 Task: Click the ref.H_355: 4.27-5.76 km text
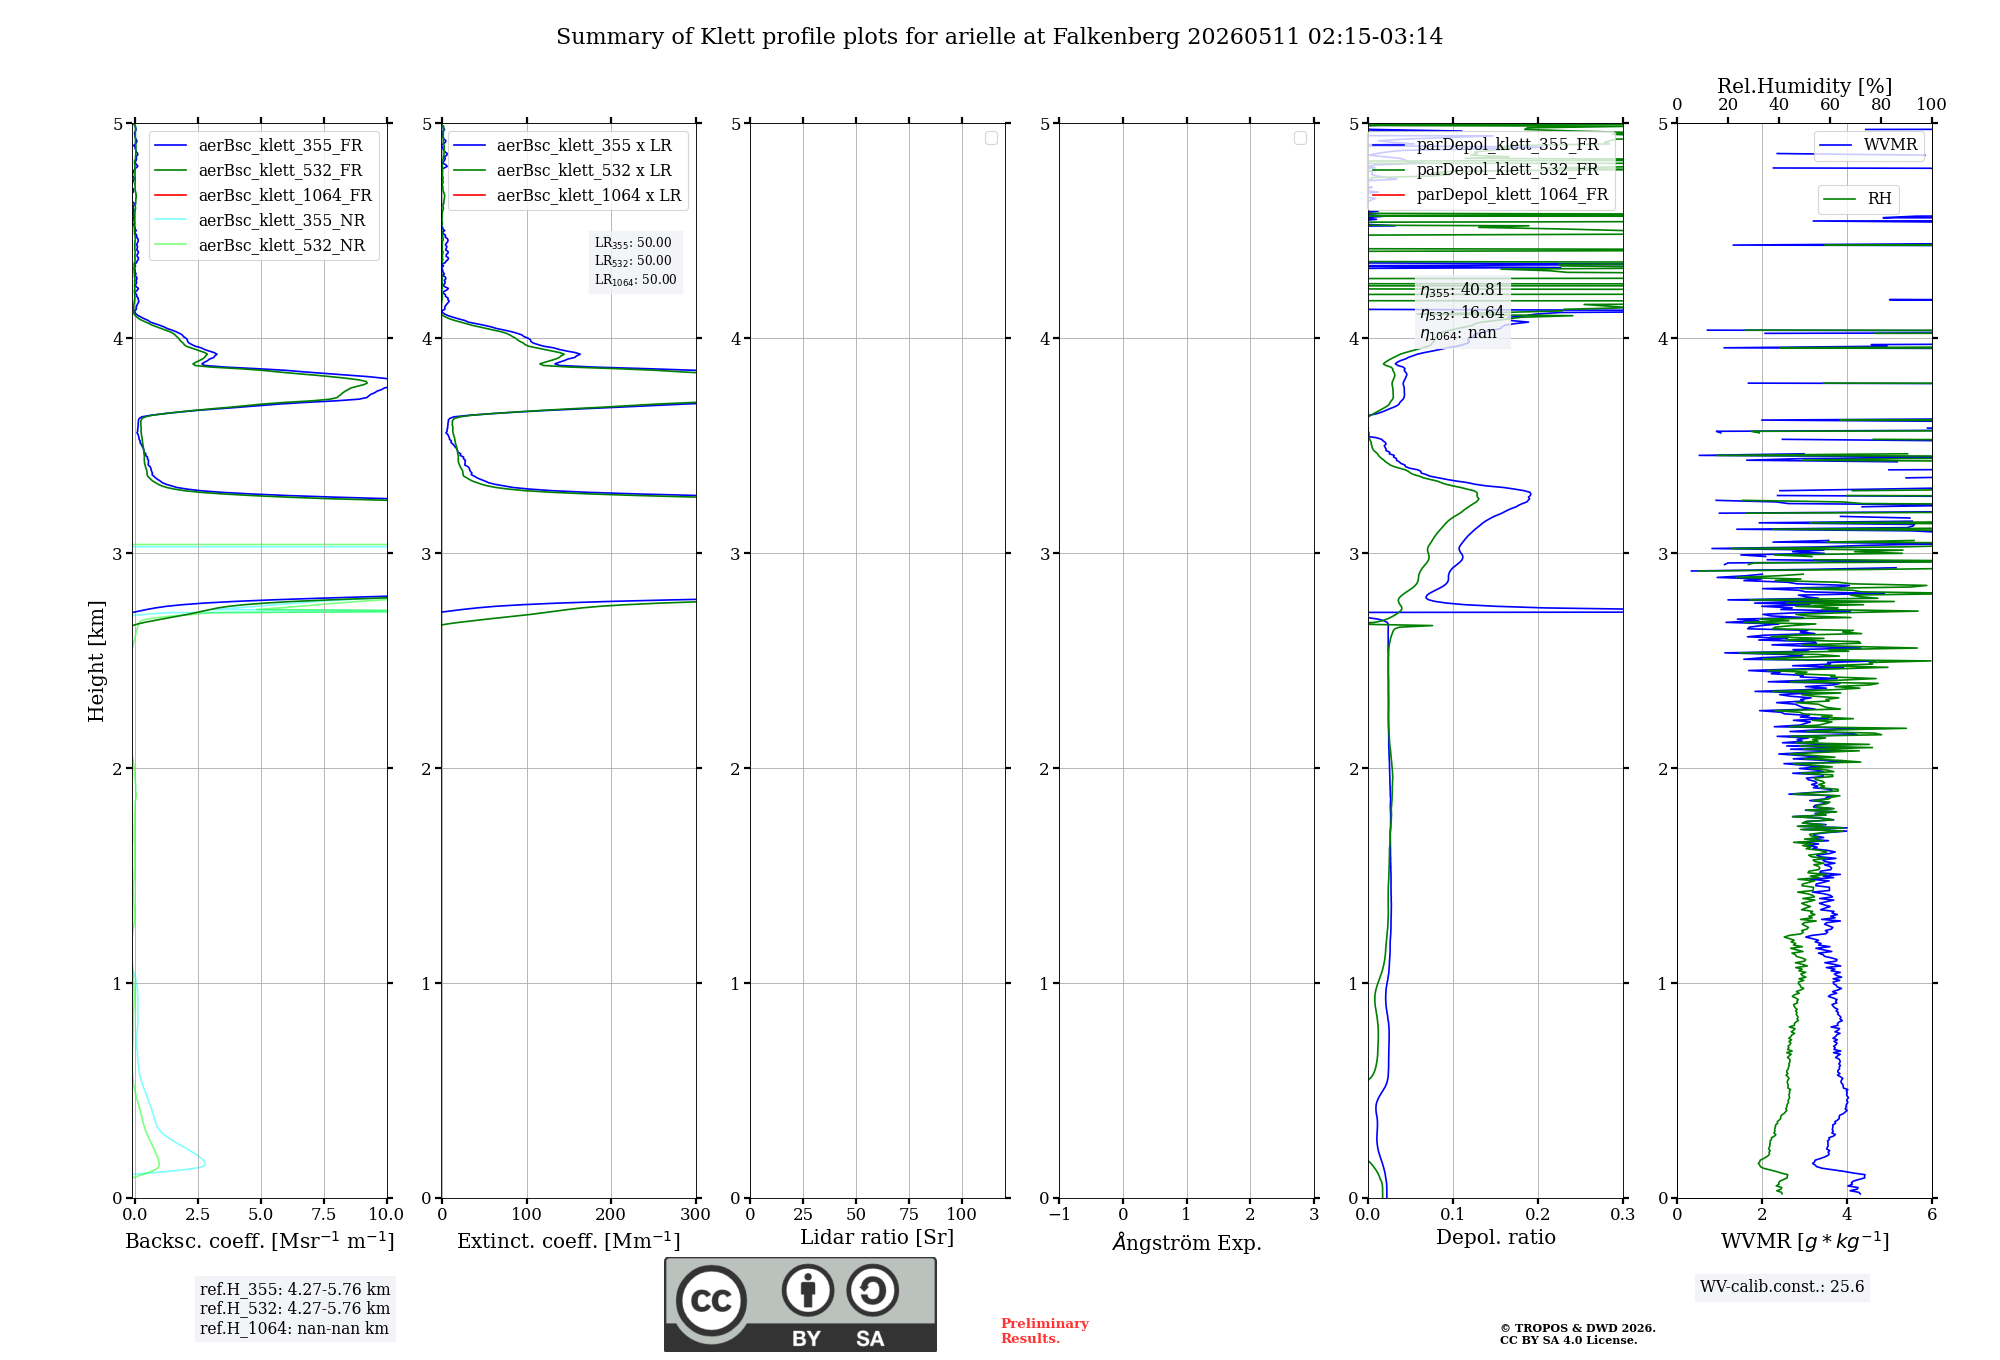point(295,1290)
